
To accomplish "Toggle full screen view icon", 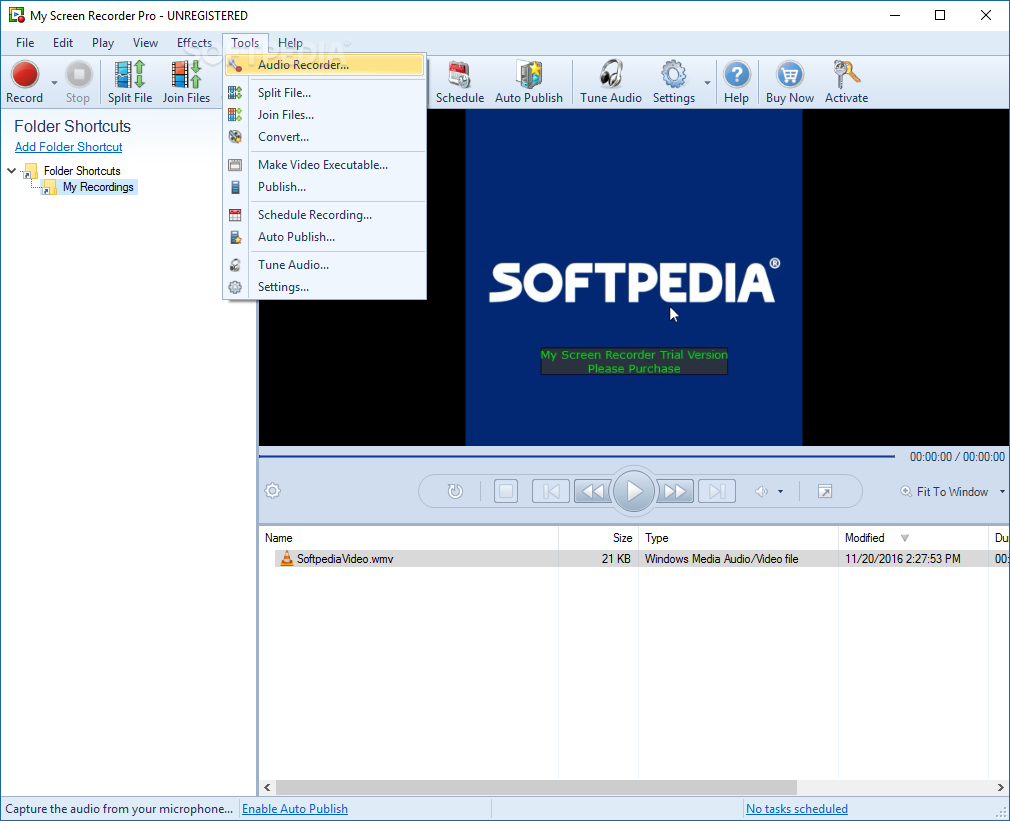I will [x=824, y=491].
